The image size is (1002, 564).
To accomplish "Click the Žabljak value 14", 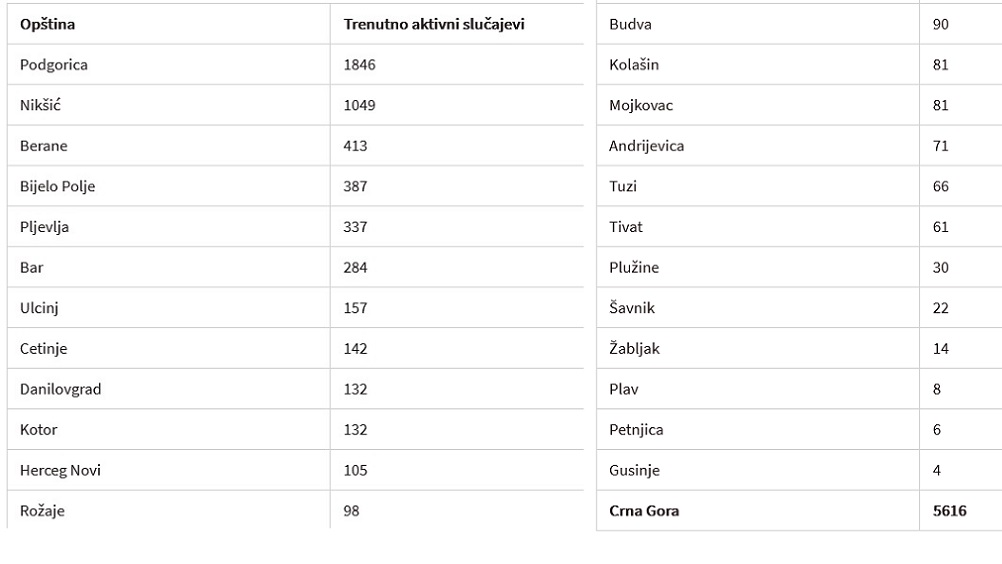I will pyautogui.click(x=941, y=349).
